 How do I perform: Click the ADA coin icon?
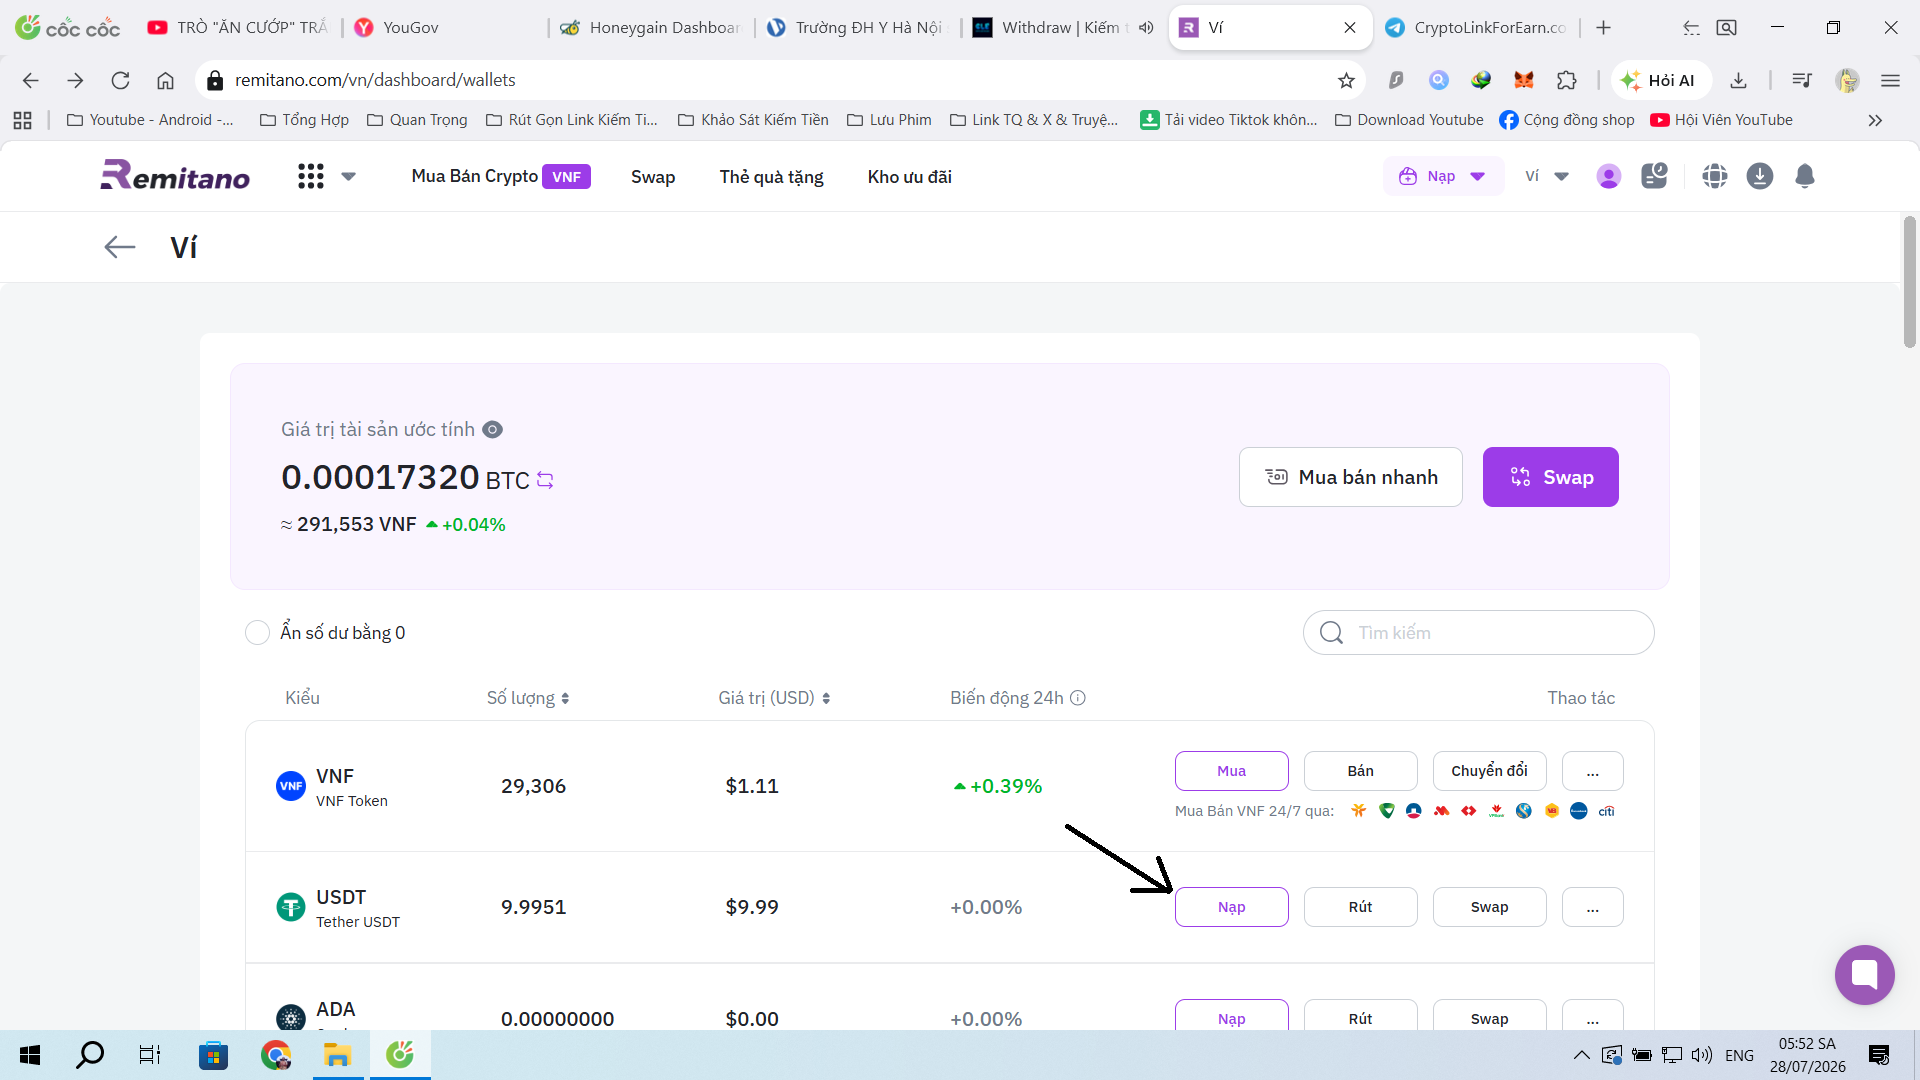coord(291,1018)
